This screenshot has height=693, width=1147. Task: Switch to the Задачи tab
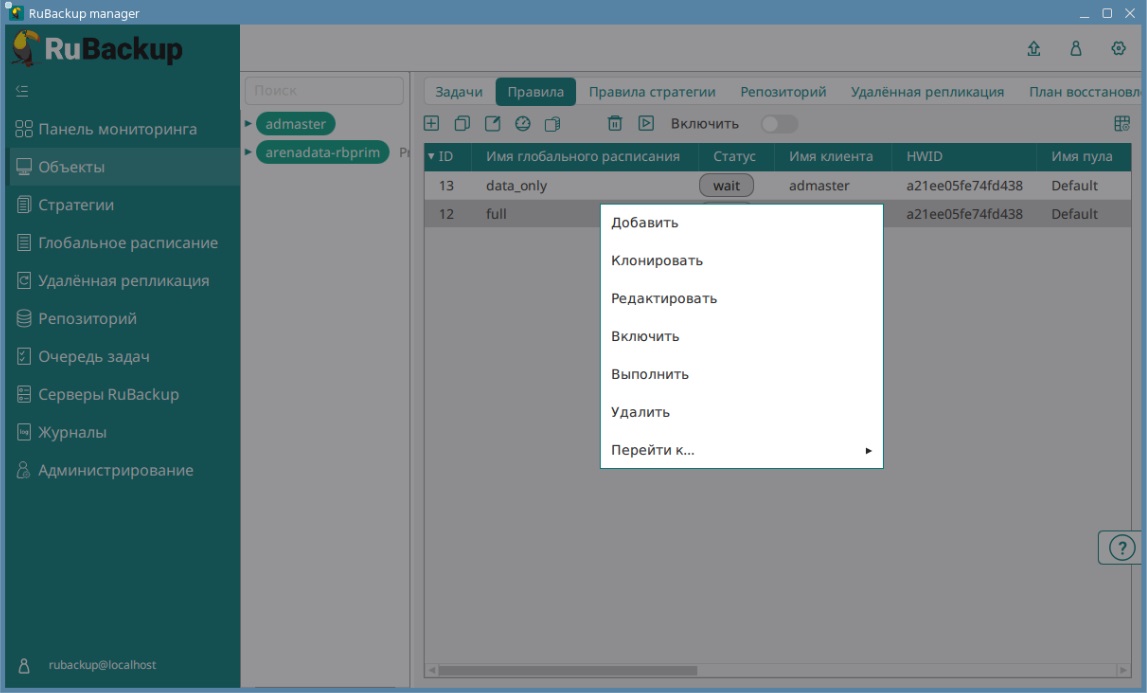[x=459, y=92]
